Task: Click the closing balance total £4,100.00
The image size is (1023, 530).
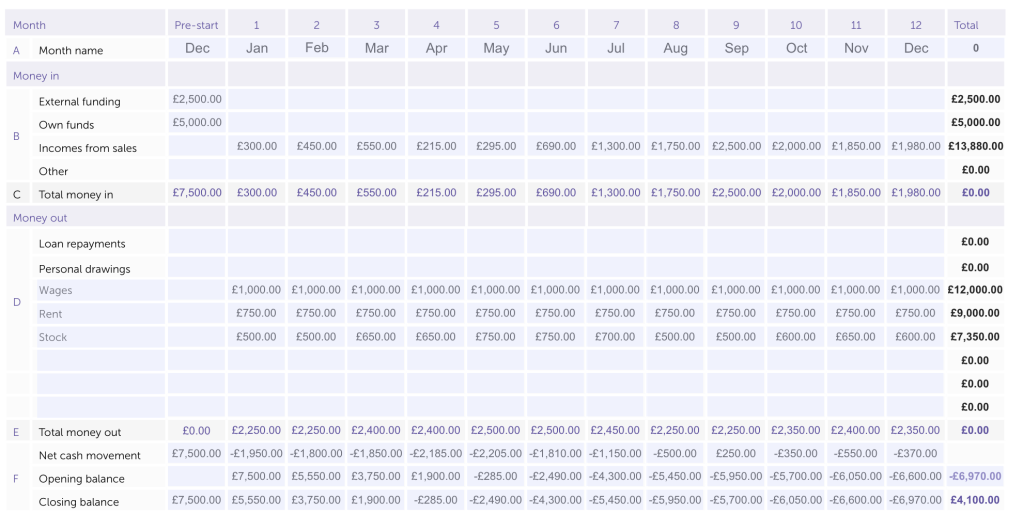Action: tap(975, 501)
